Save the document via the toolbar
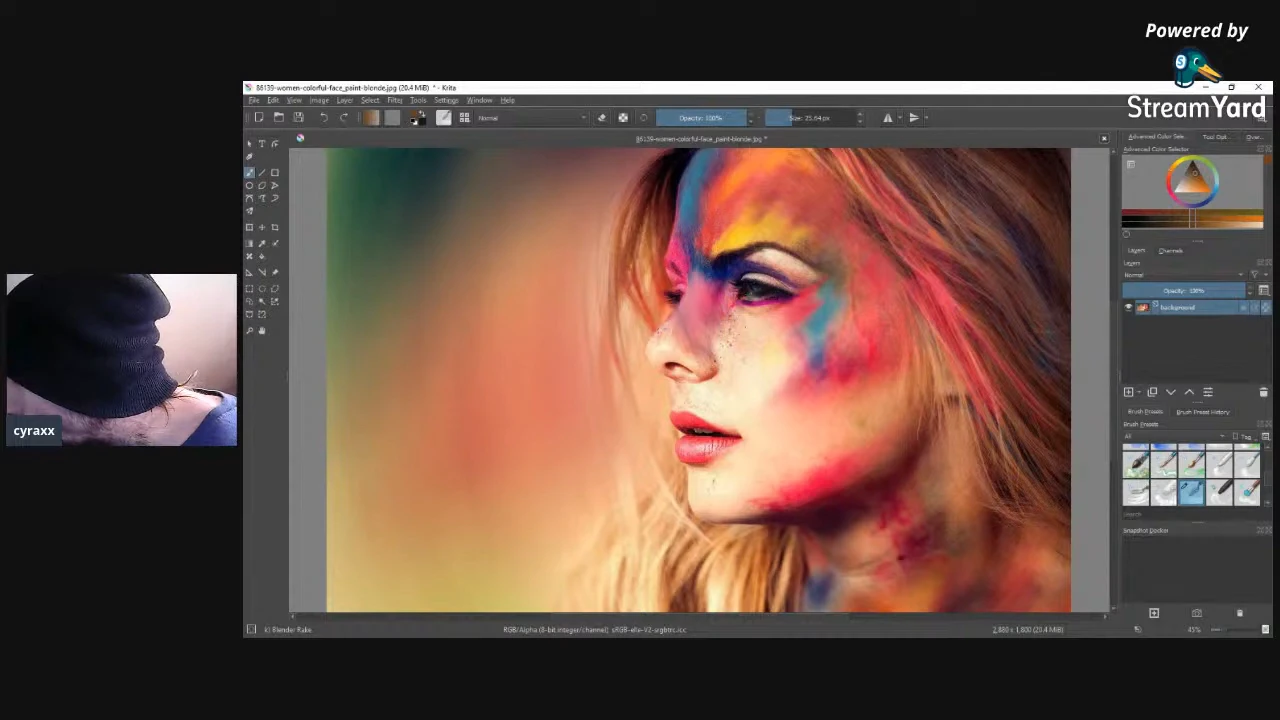 click(298, 118)
